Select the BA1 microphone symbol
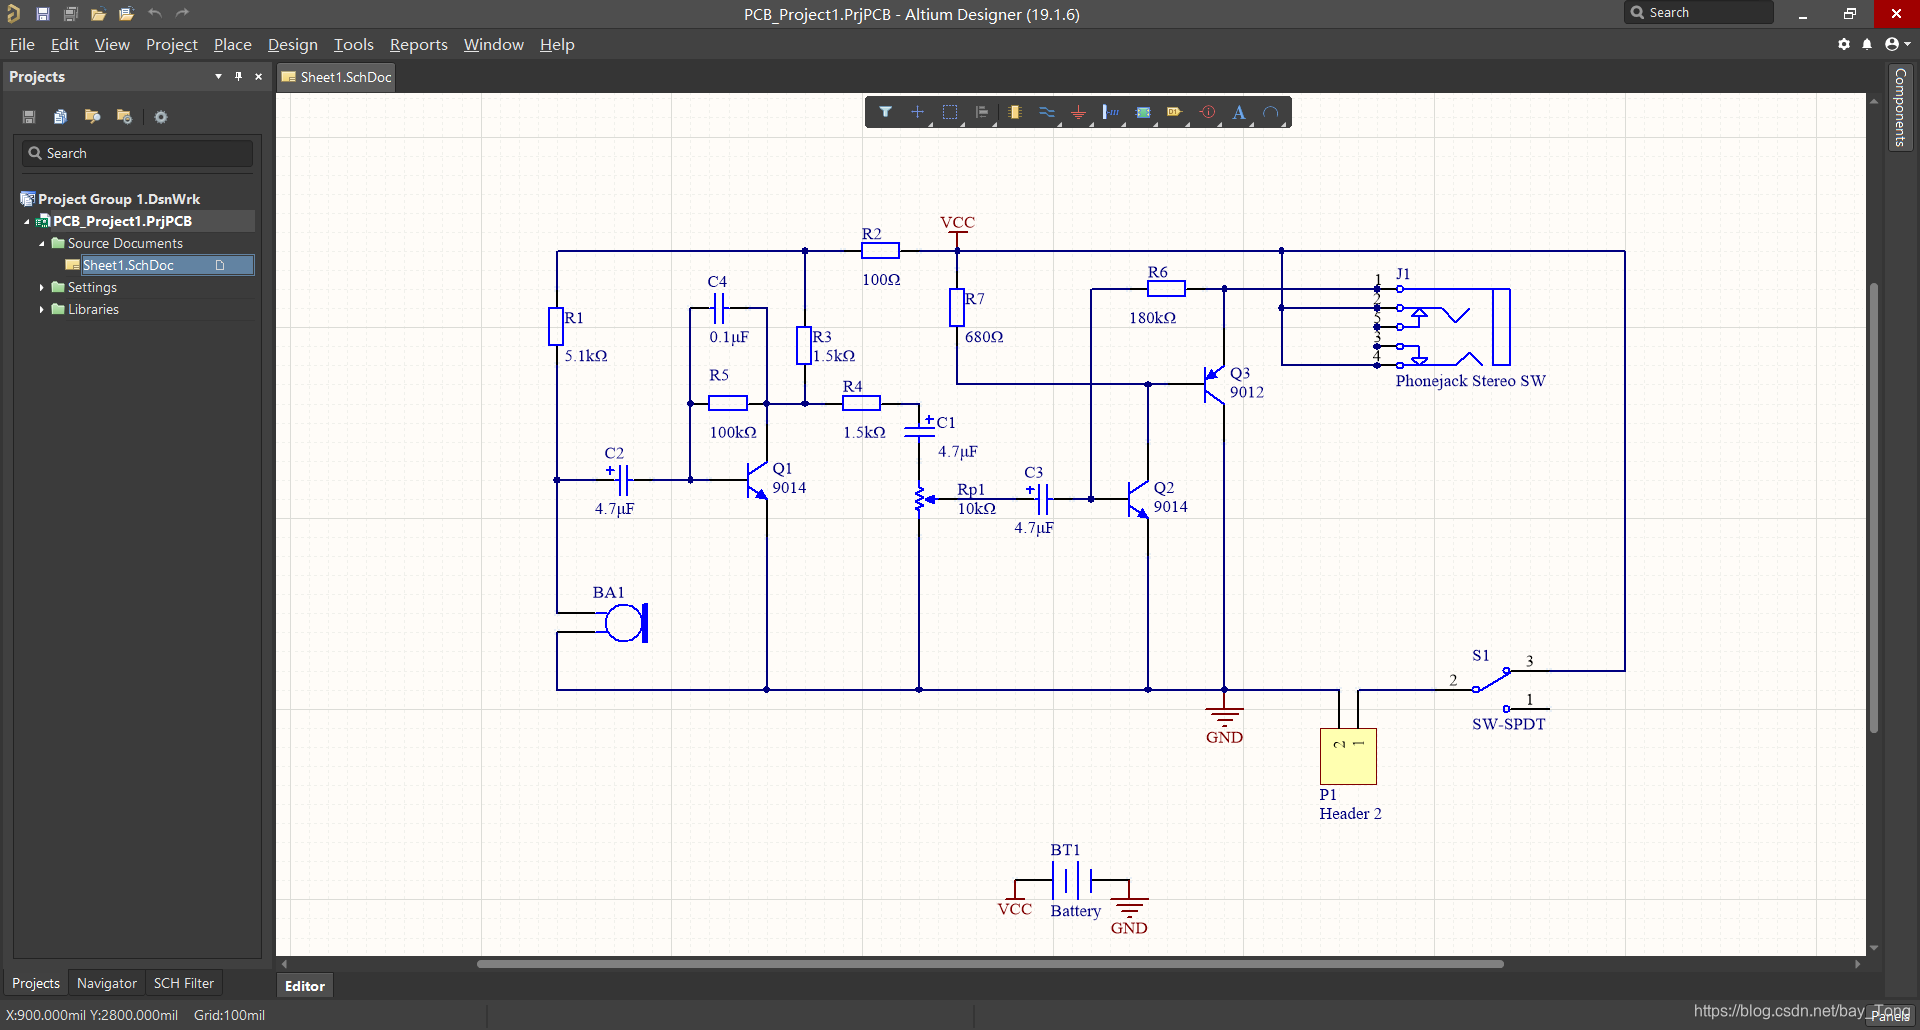 coord(625,621)
